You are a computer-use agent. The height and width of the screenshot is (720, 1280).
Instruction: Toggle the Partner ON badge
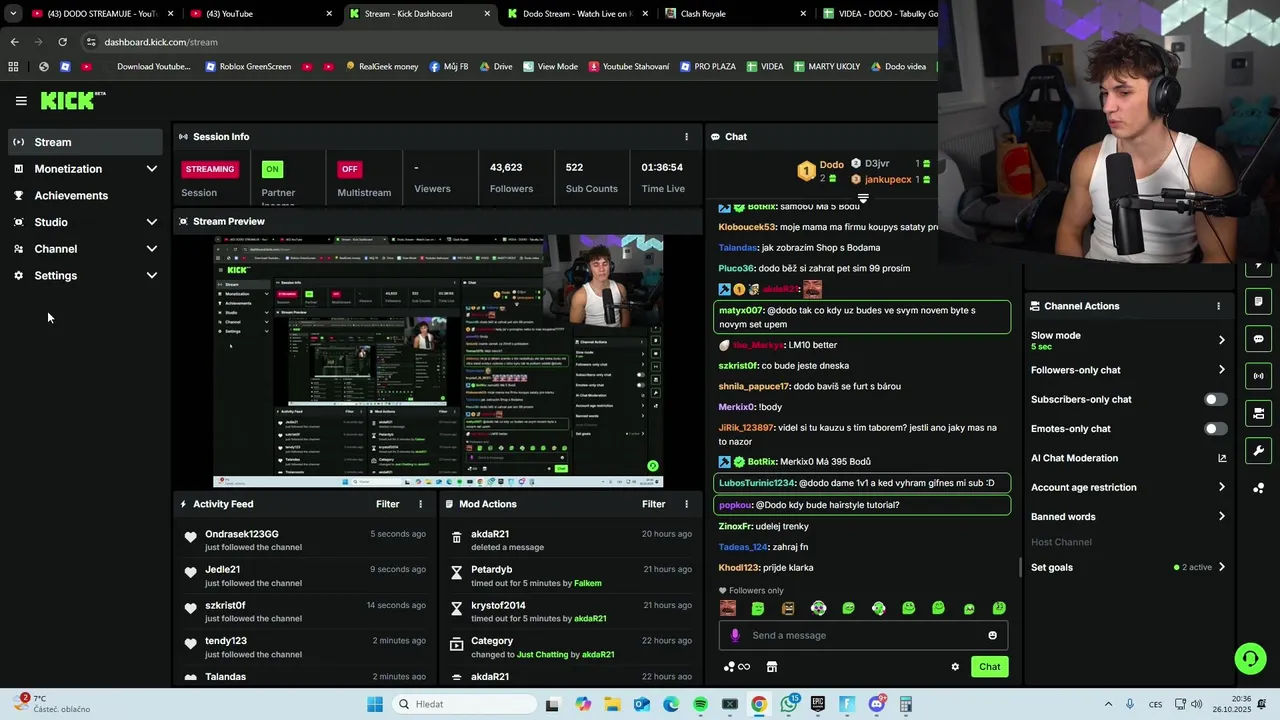(x=272, y=169)
